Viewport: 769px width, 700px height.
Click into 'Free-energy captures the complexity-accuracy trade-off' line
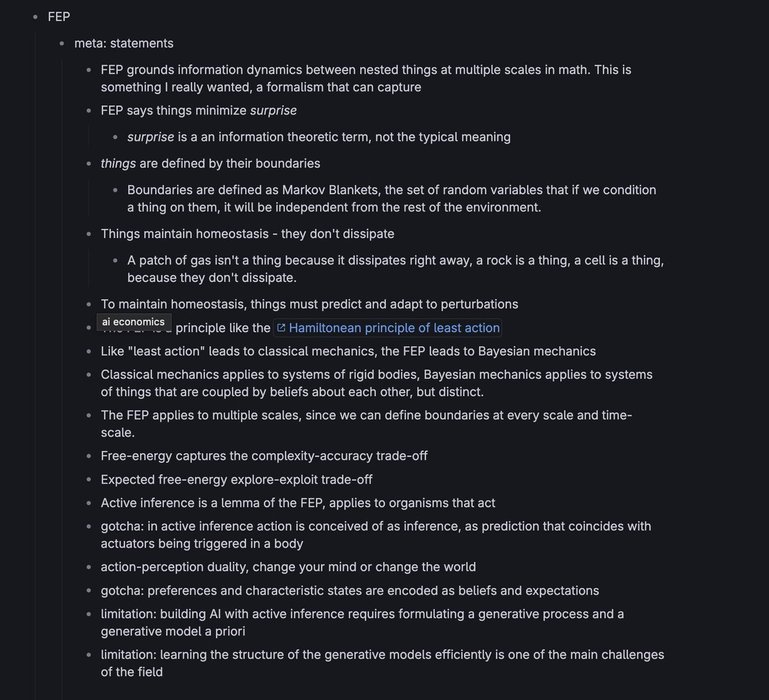pos(264,456)
